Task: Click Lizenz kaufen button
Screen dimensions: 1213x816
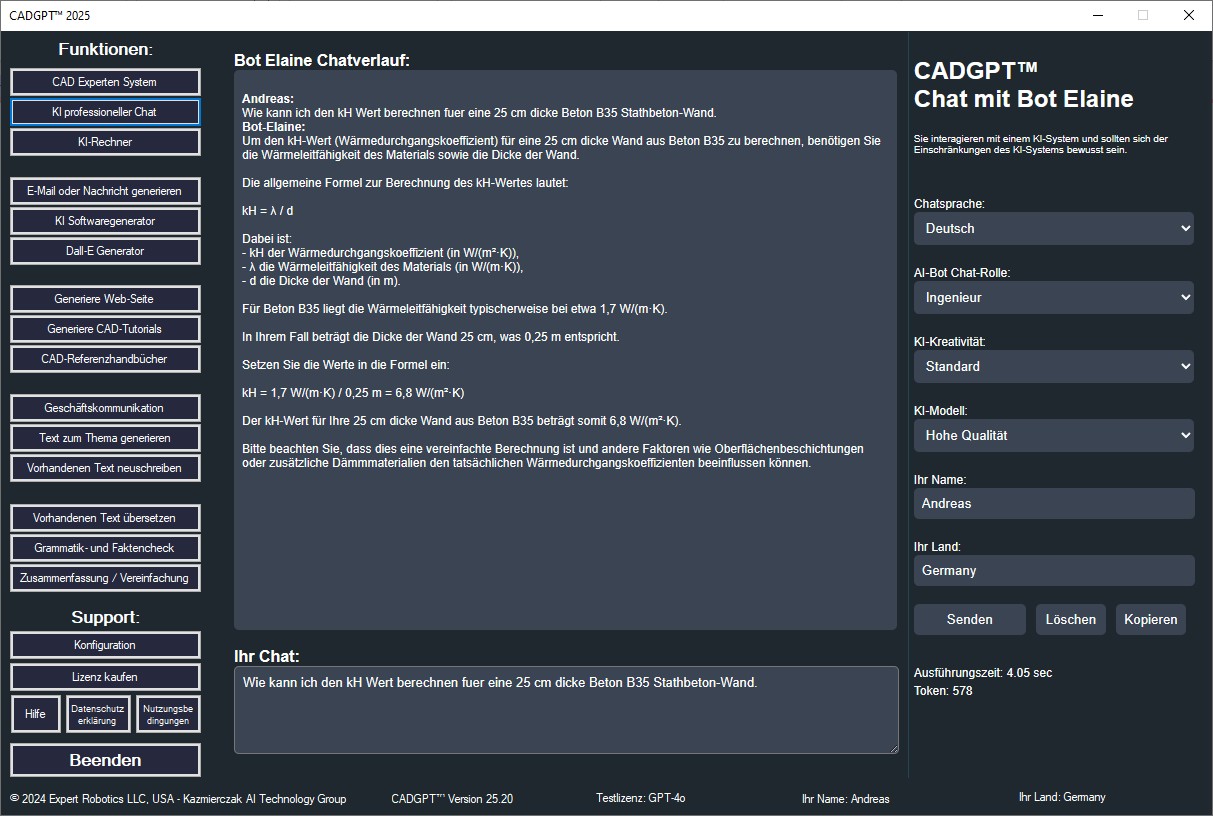Action: point(105,677)
